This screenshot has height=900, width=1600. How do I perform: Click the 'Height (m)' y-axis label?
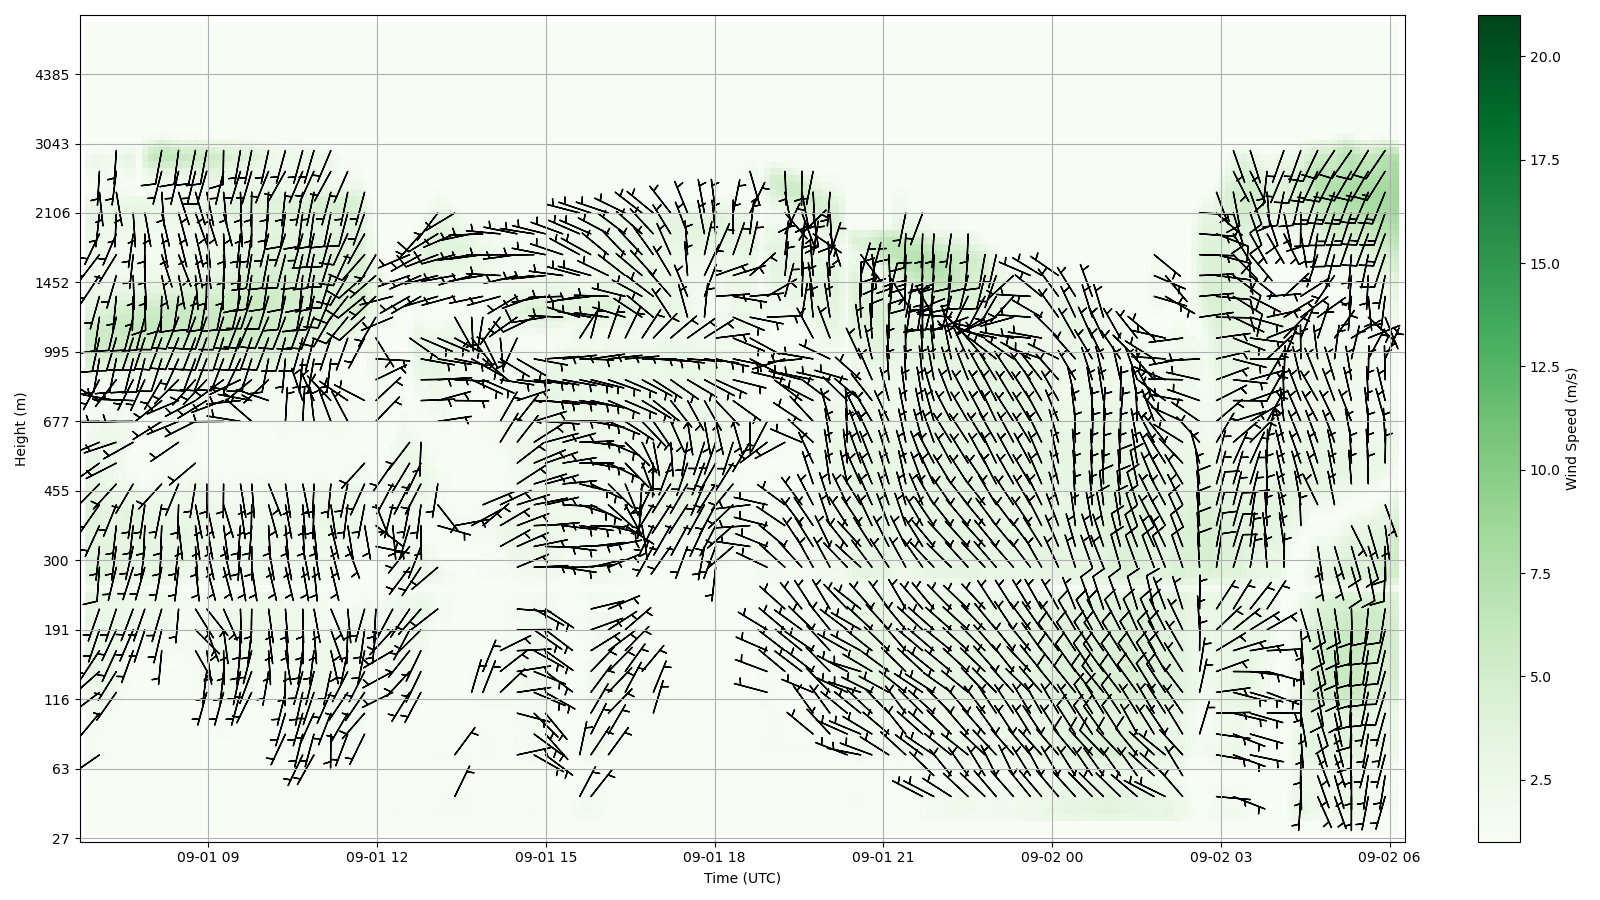(x=20, y=429)
